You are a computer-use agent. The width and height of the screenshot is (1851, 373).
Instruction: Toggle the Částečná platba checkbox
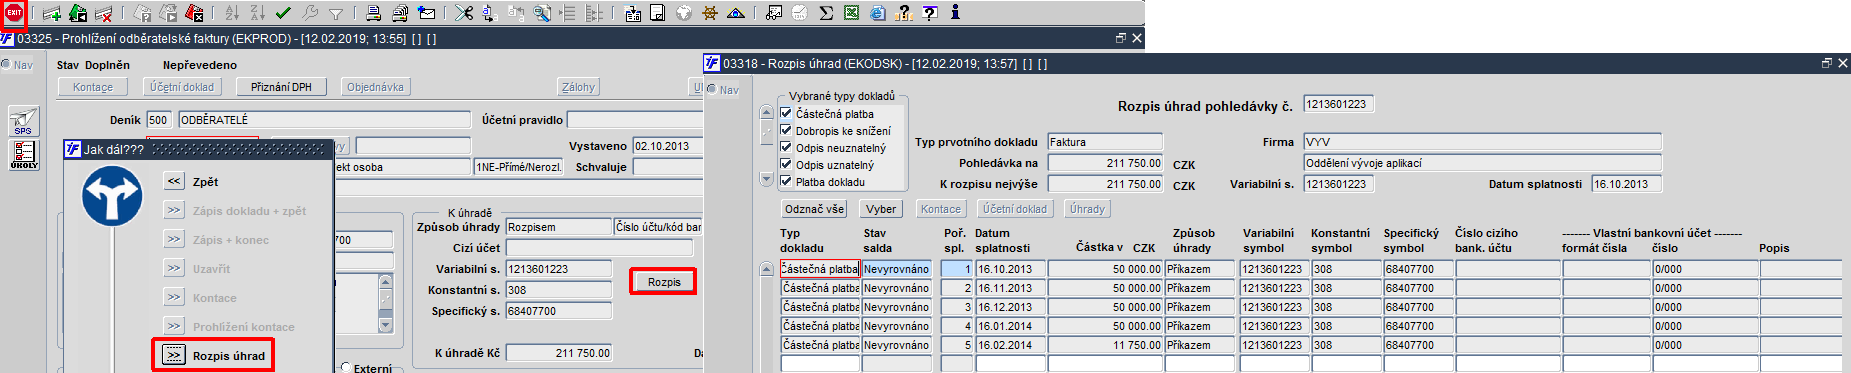pyautogui.click(x=786, y=113)
